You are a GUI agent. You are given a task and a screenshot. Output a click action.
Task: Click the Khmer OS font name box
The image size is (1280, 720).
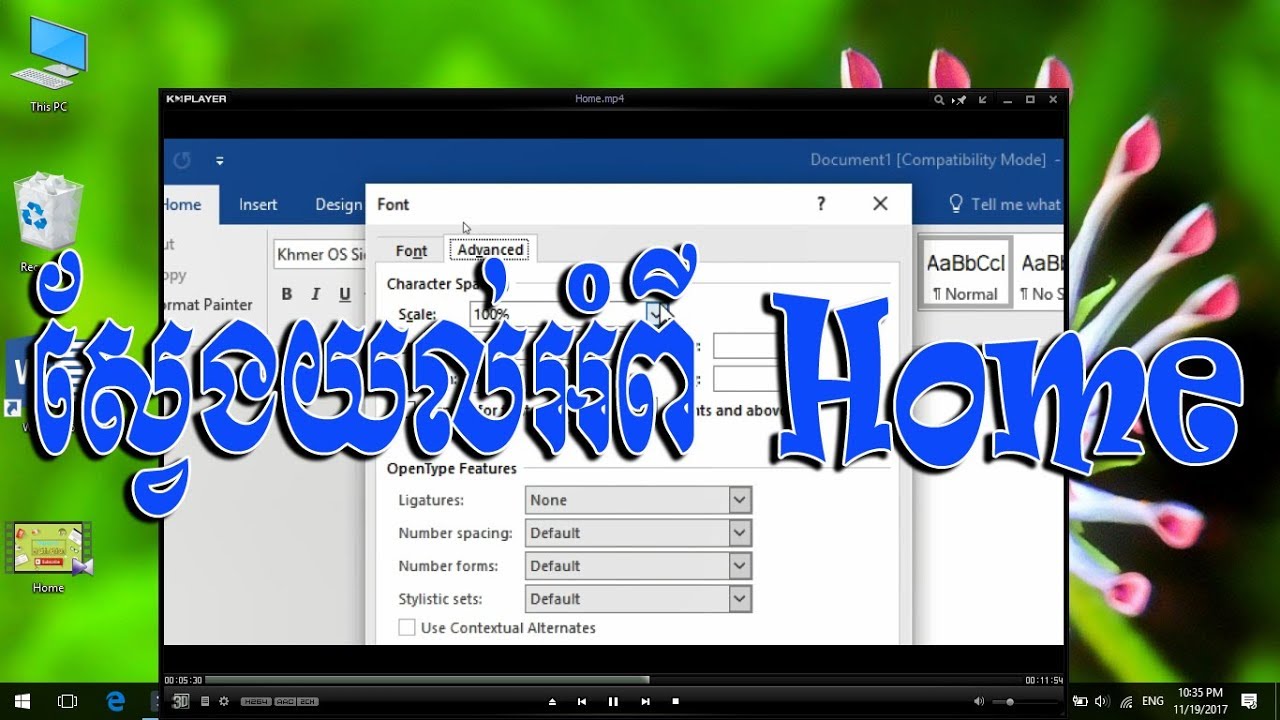[x=321, y=254]
